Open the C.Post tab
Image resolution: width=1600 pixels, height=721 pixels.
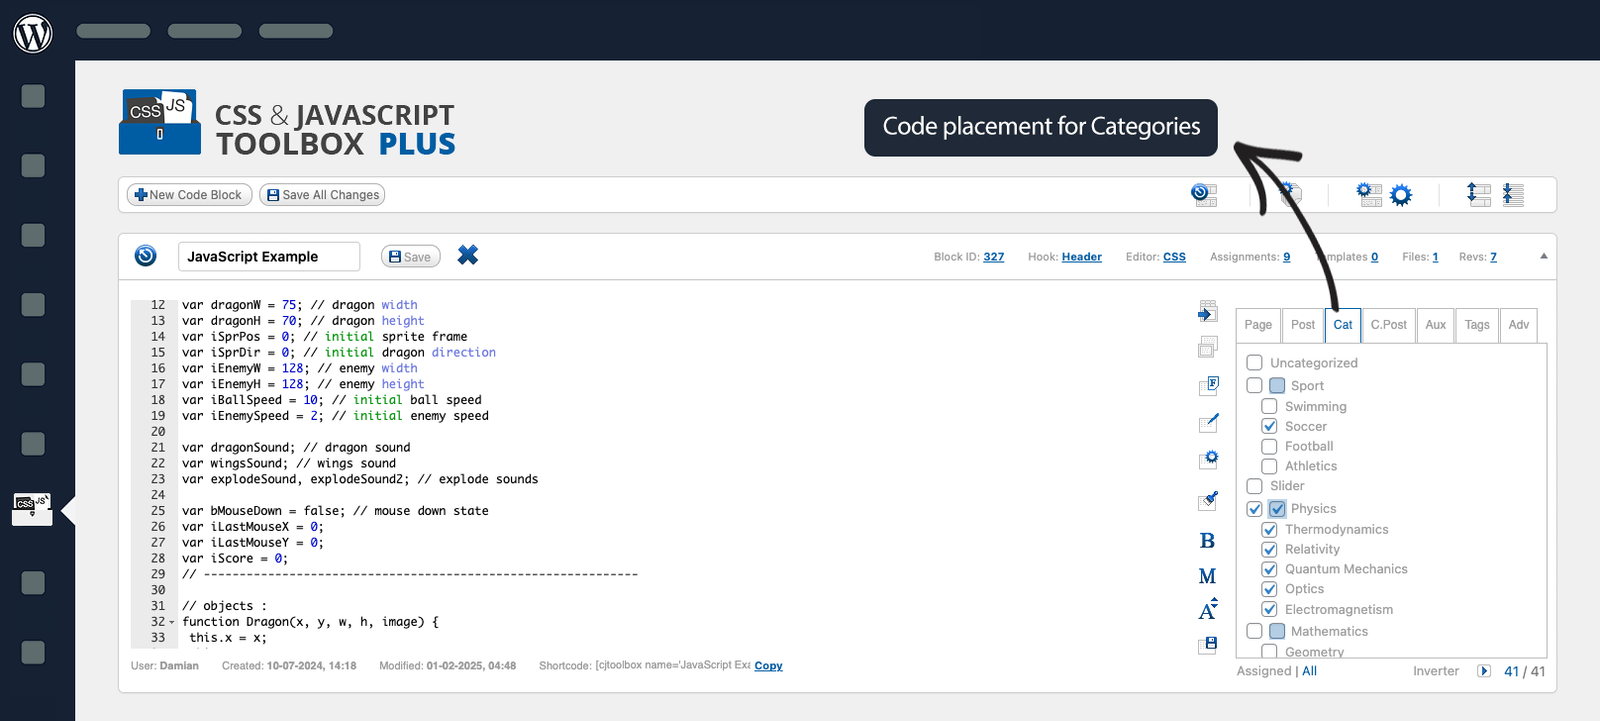[1389, 325]
